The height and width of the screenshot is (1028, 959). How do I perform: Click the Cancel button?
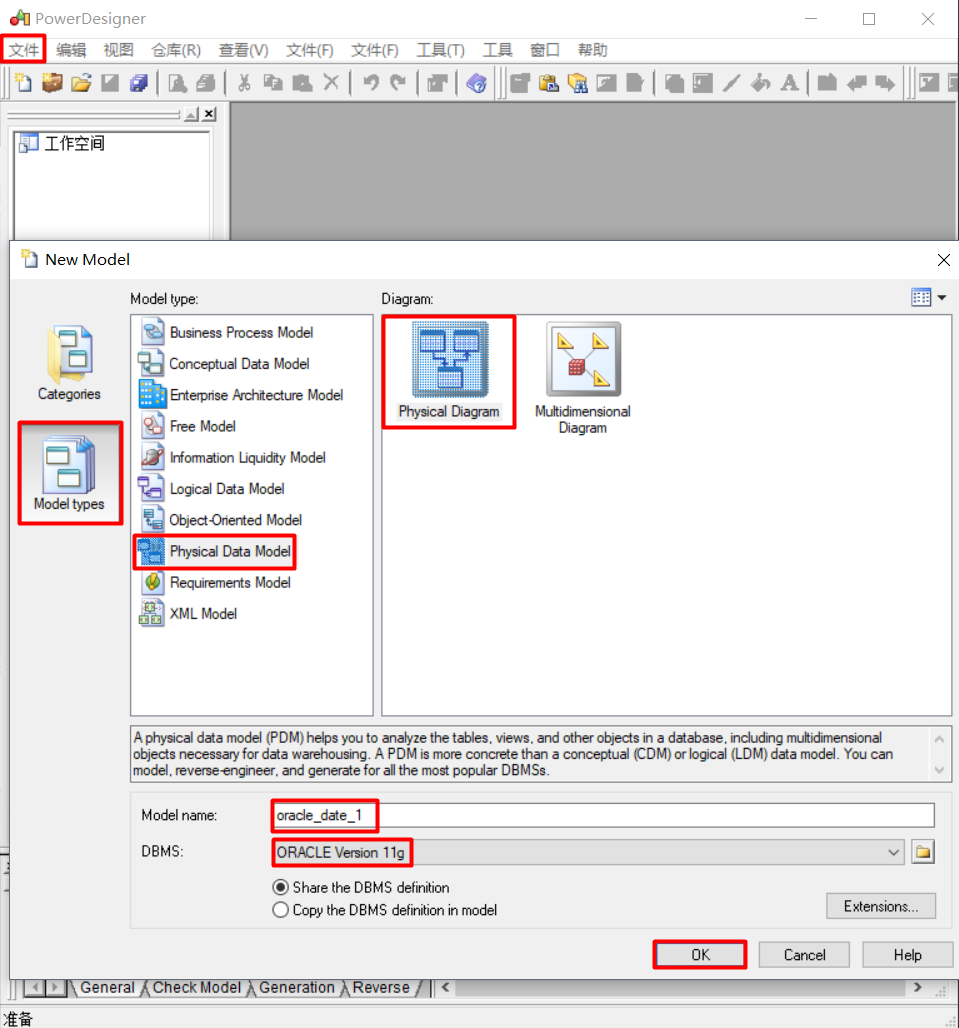(804, 955)
